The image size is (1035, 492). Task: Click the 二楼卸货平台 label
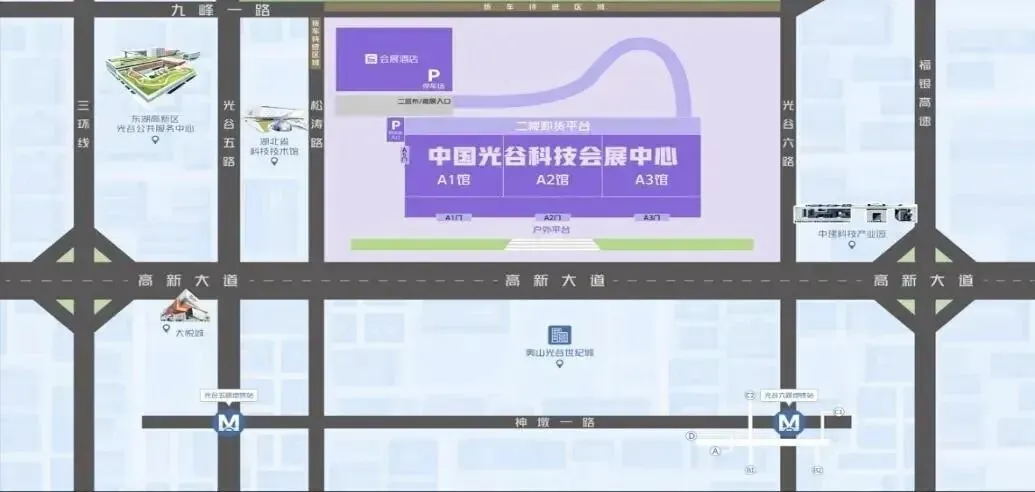point(552,126)
